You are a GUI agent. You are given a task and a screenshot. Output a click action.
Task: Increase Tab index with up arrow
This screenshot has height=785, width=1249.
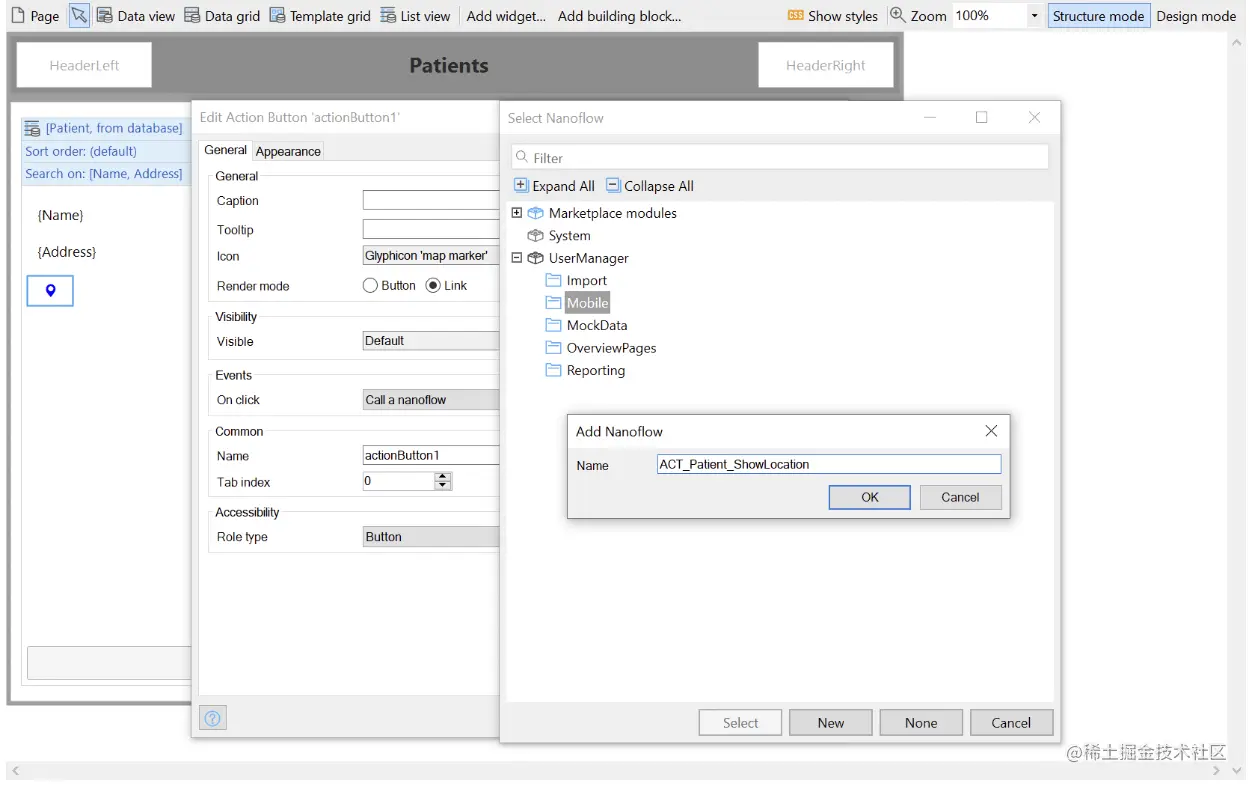point(443,477)
